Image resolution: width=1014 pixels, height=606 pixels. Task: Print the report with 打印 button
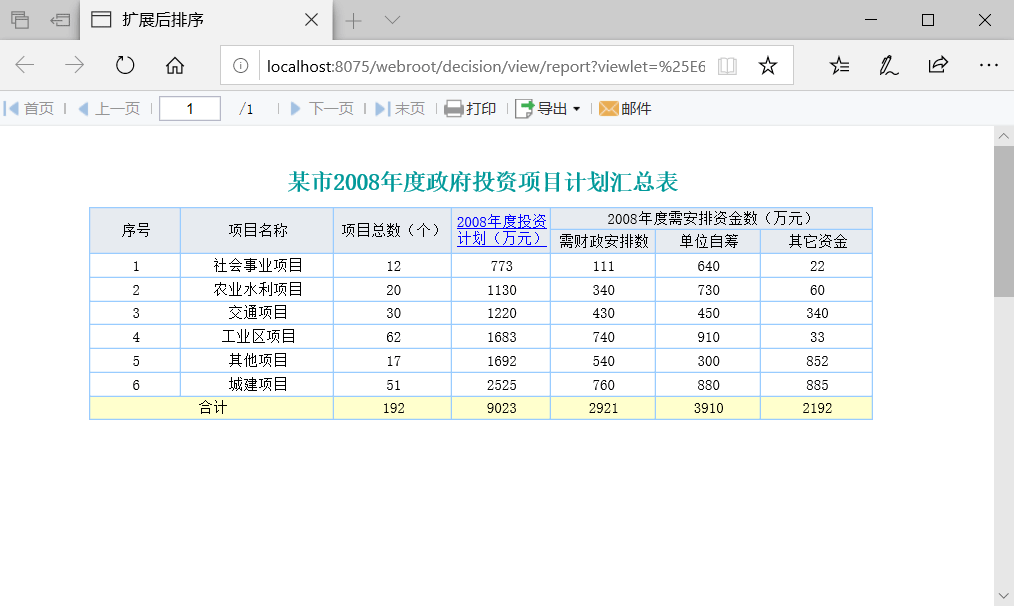point(470,109)
